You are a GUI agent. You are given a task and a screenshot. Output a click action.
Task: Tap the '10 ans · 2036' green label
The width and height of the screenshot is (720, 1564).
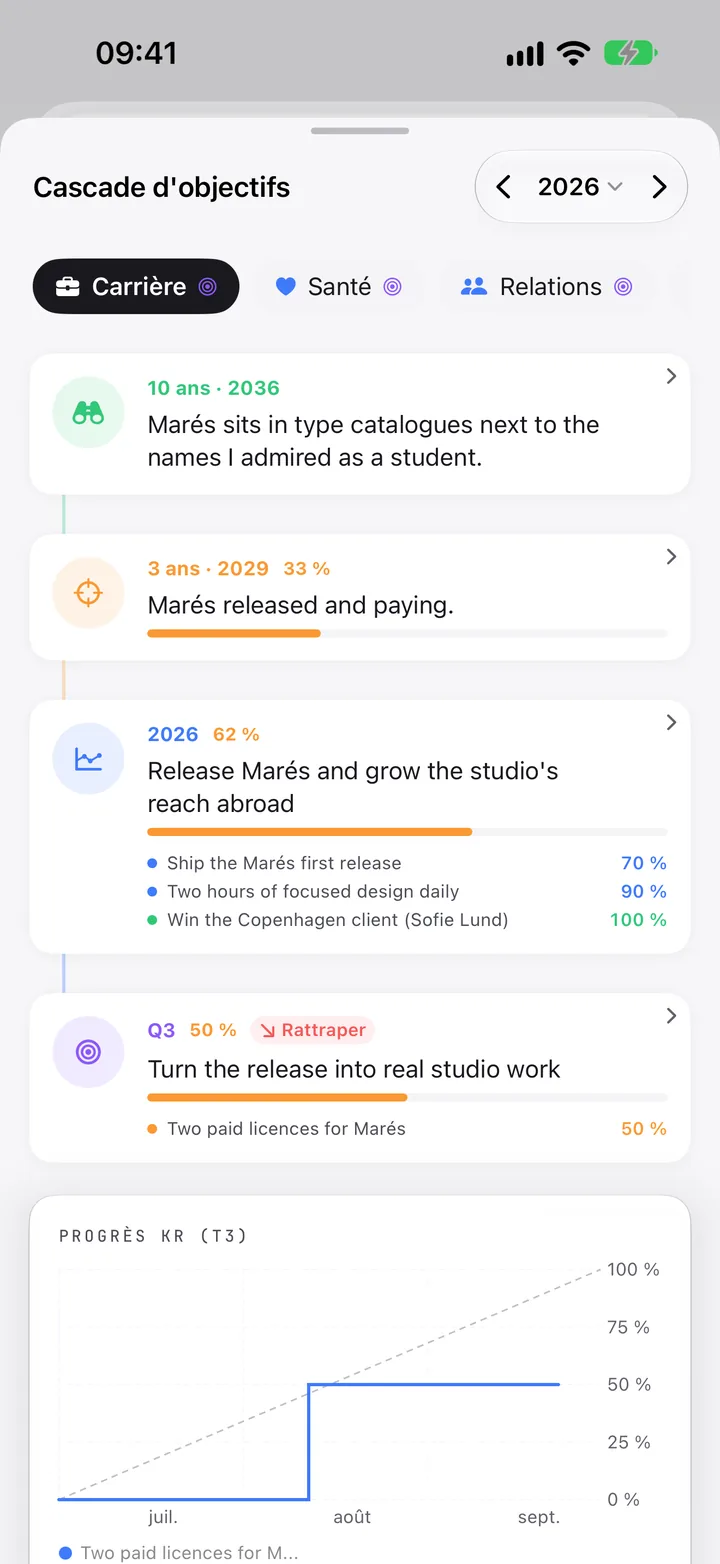214,388
